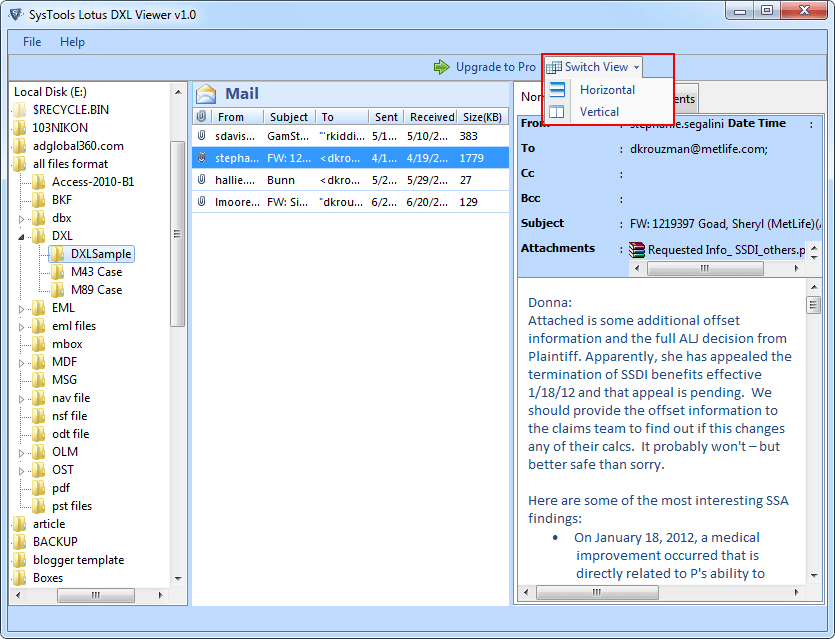
Task: Expand the dbx folder node
Action: pos(21,219)
